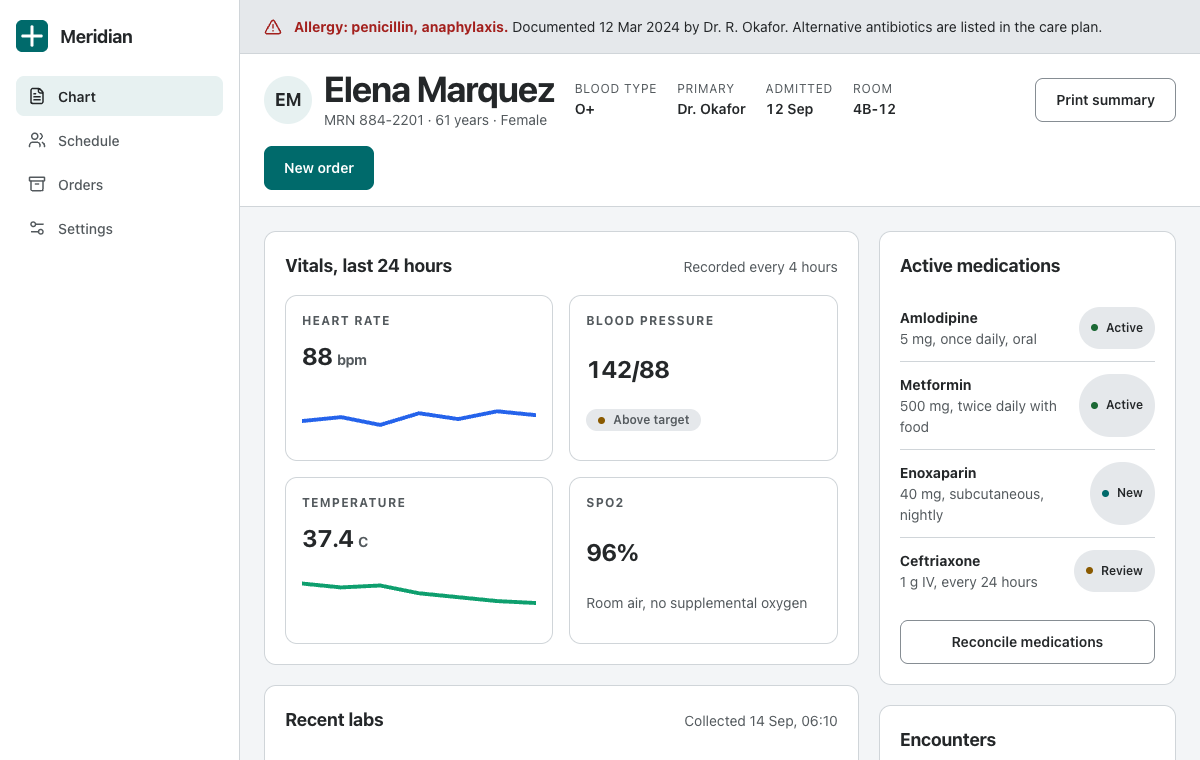Click the blood type value O+
The image size is (1200, 760).
(x=585, y=109)
